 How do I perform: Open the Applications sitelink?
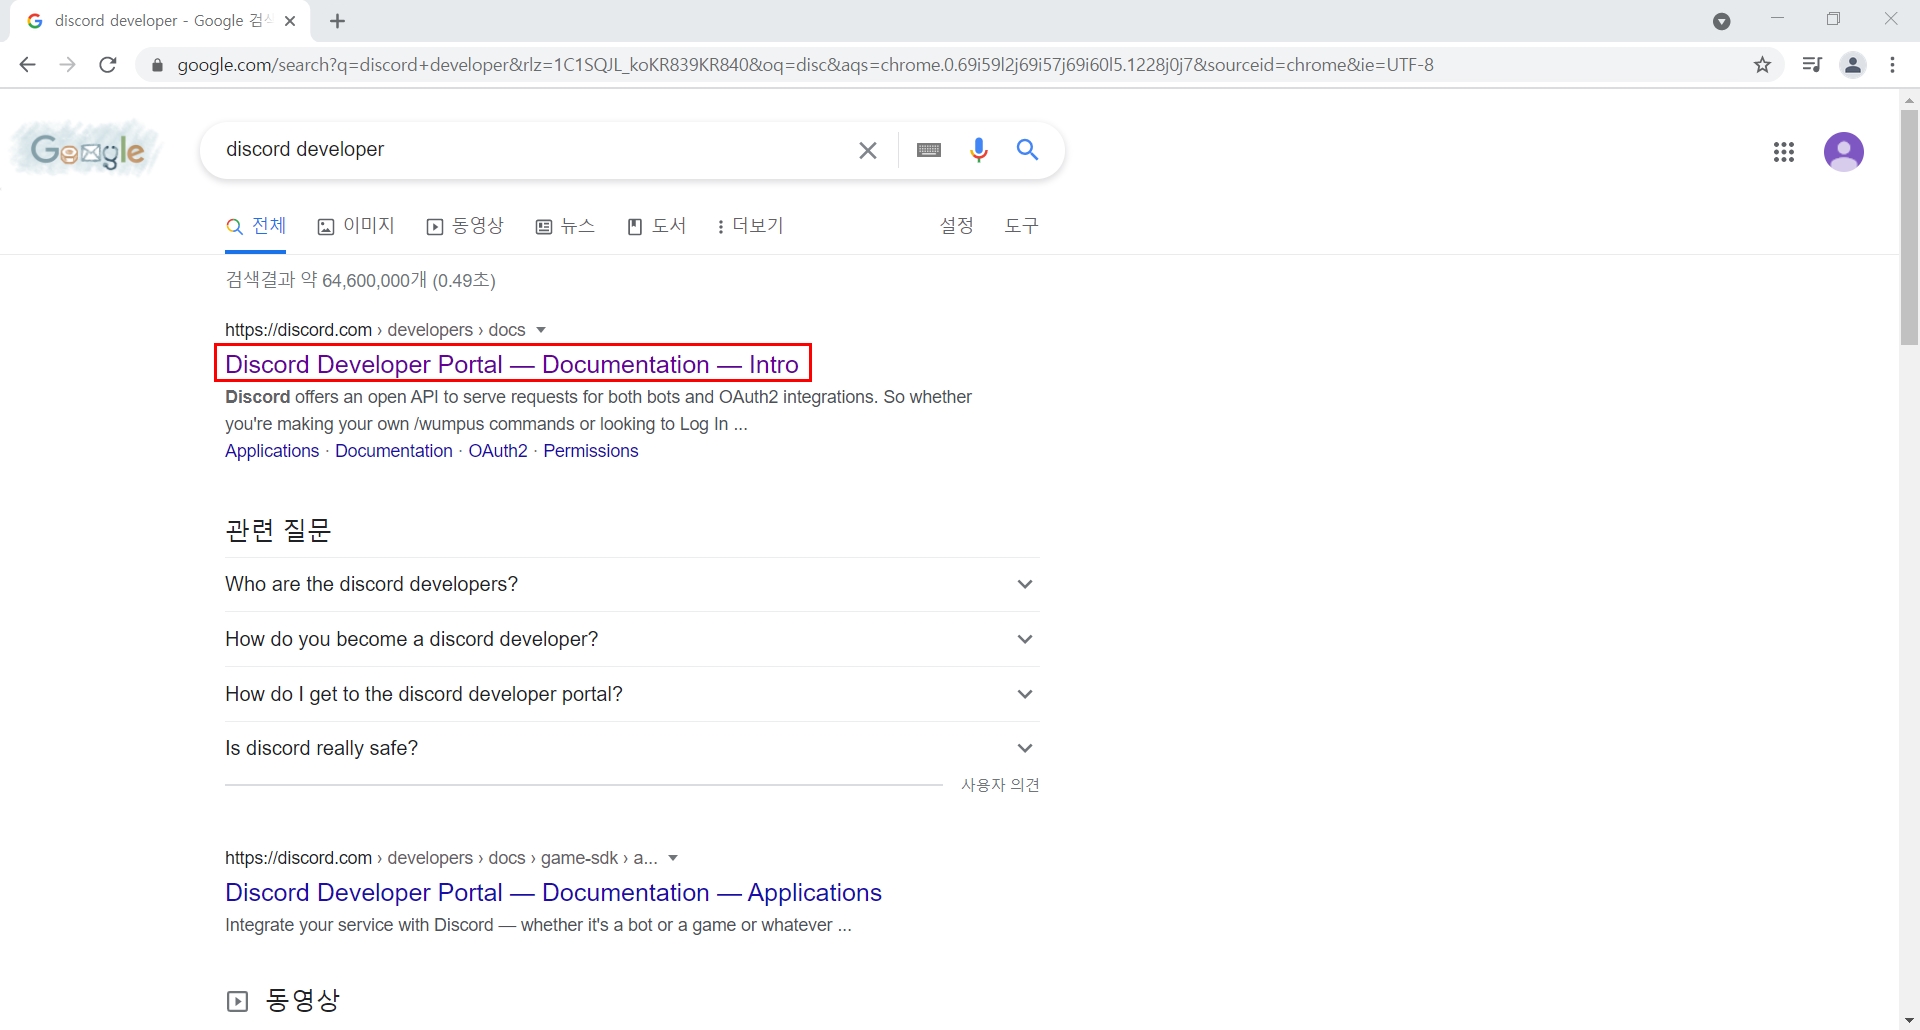(x=272, y=451)
